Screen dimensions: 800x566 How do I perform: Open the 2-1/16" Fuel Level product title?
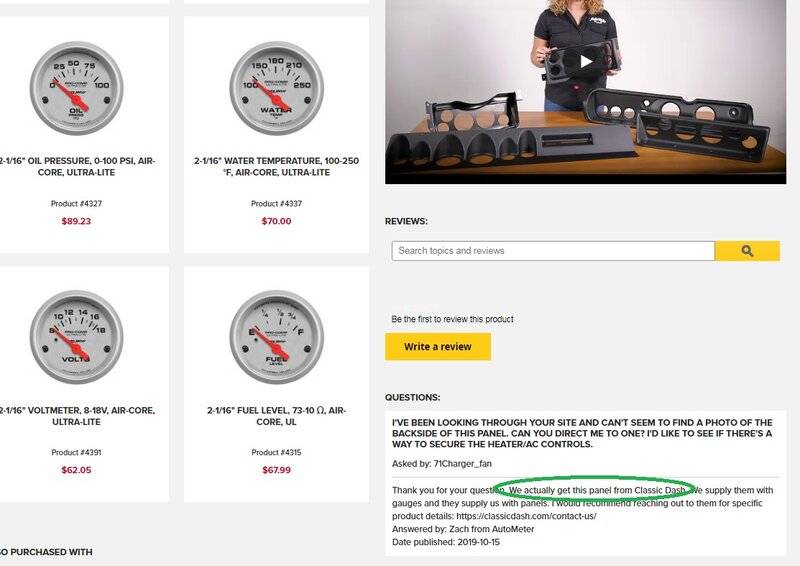pyautogui.click(x=277, y=416)
